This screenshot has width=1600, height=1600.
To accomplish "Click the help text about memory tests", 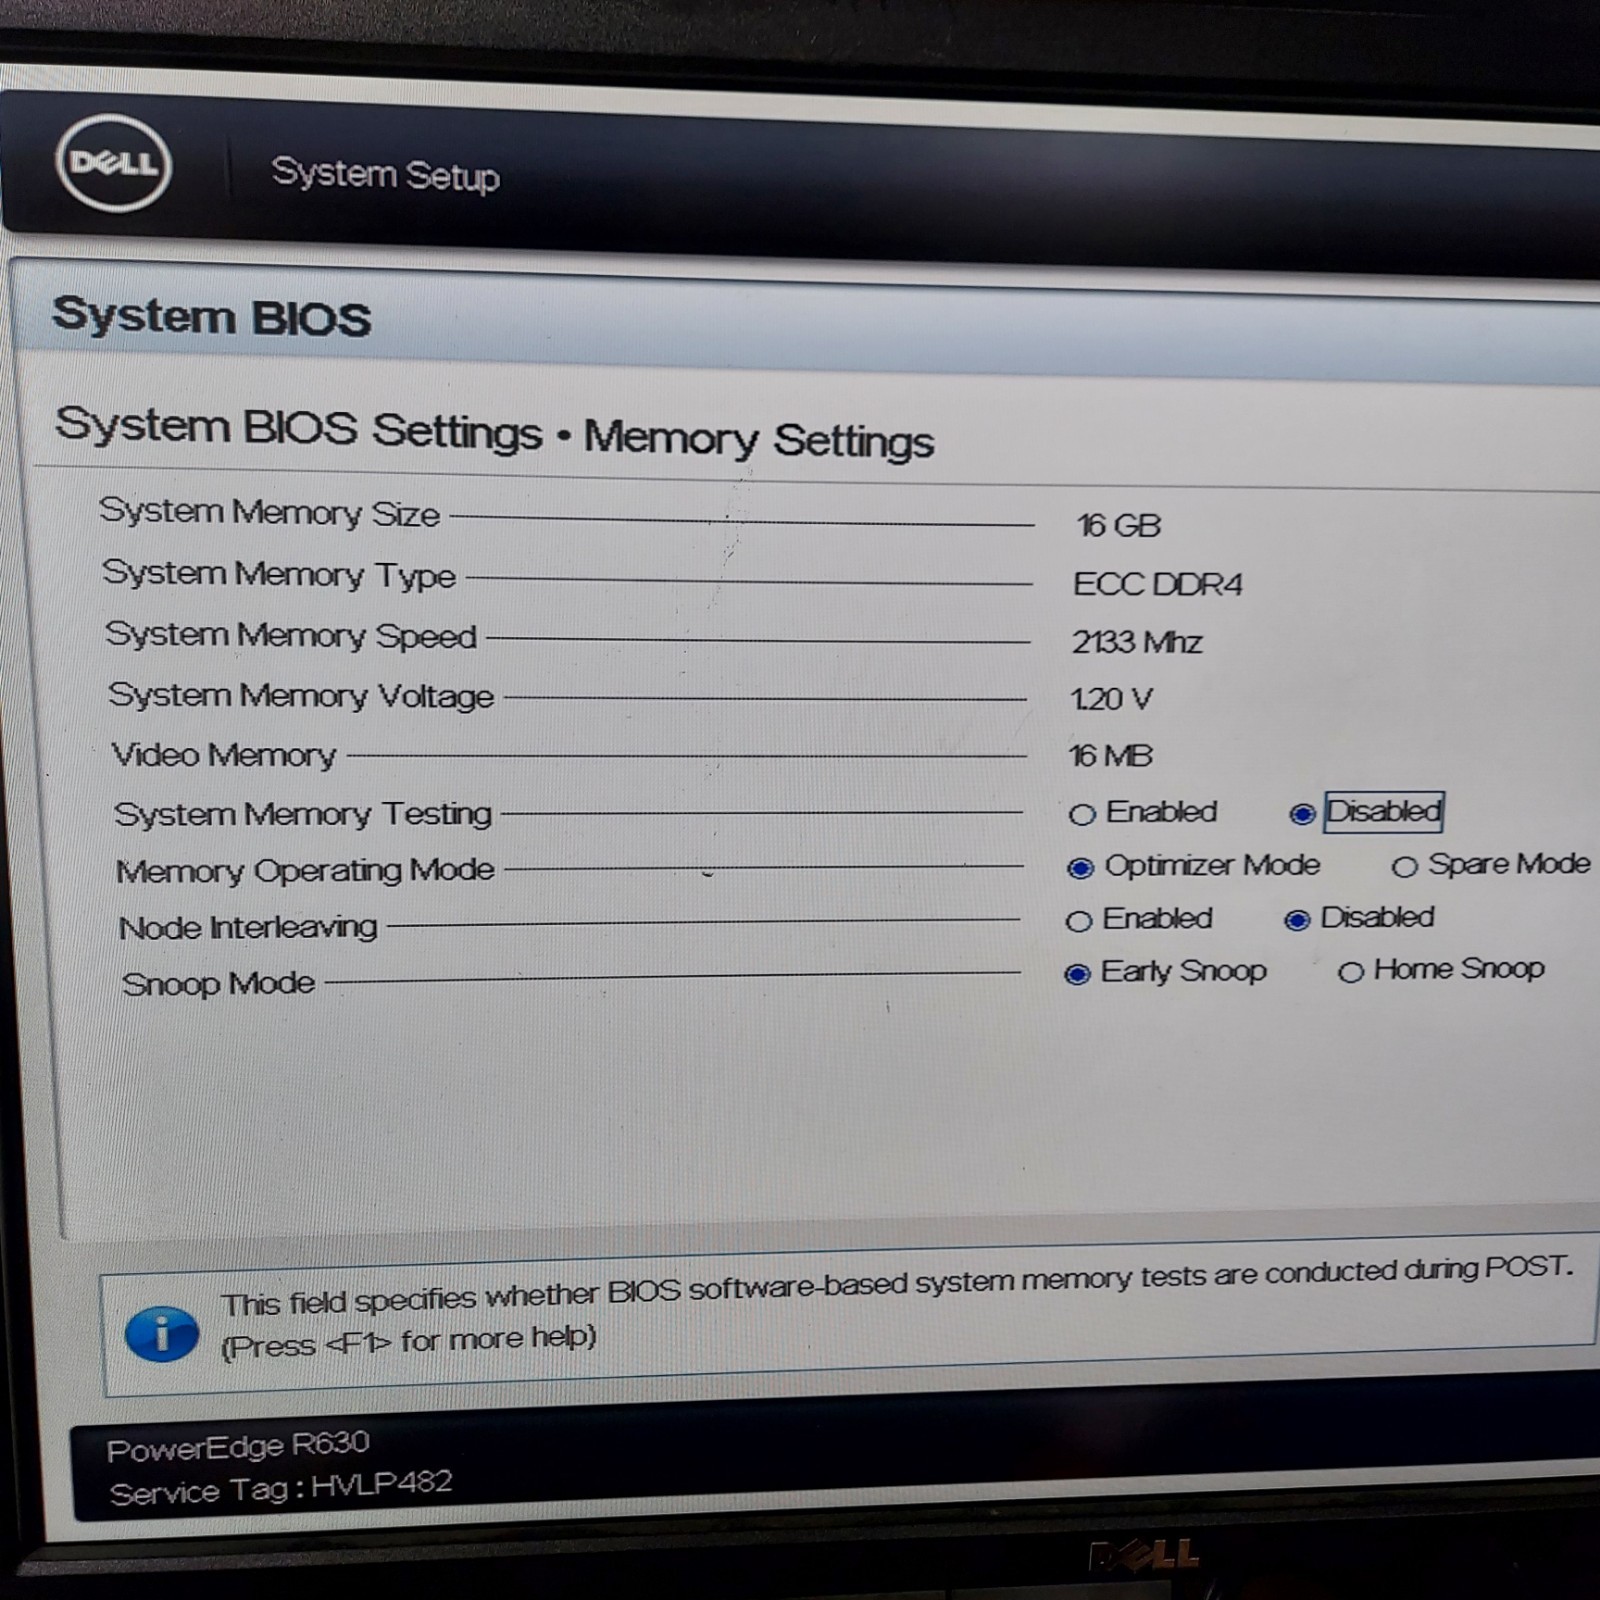I will [897, 1286].
